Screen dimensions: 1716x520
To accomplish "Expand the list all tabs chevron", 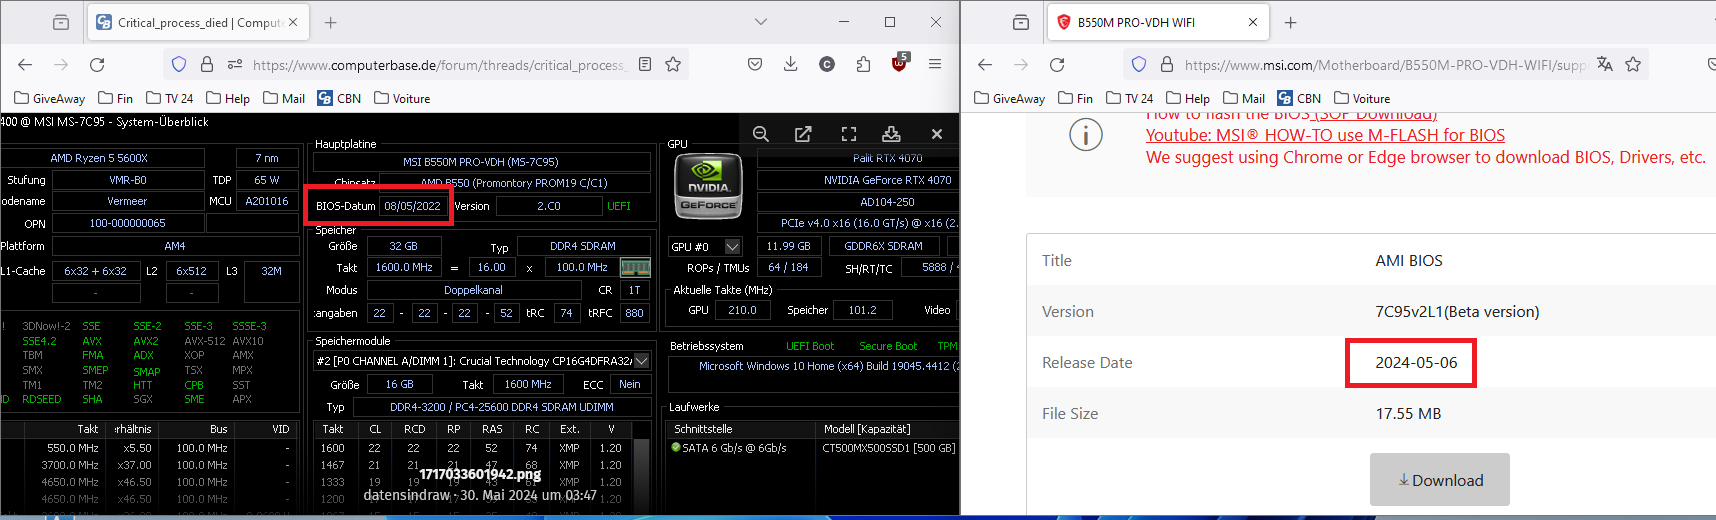I will tap(761, 22).
